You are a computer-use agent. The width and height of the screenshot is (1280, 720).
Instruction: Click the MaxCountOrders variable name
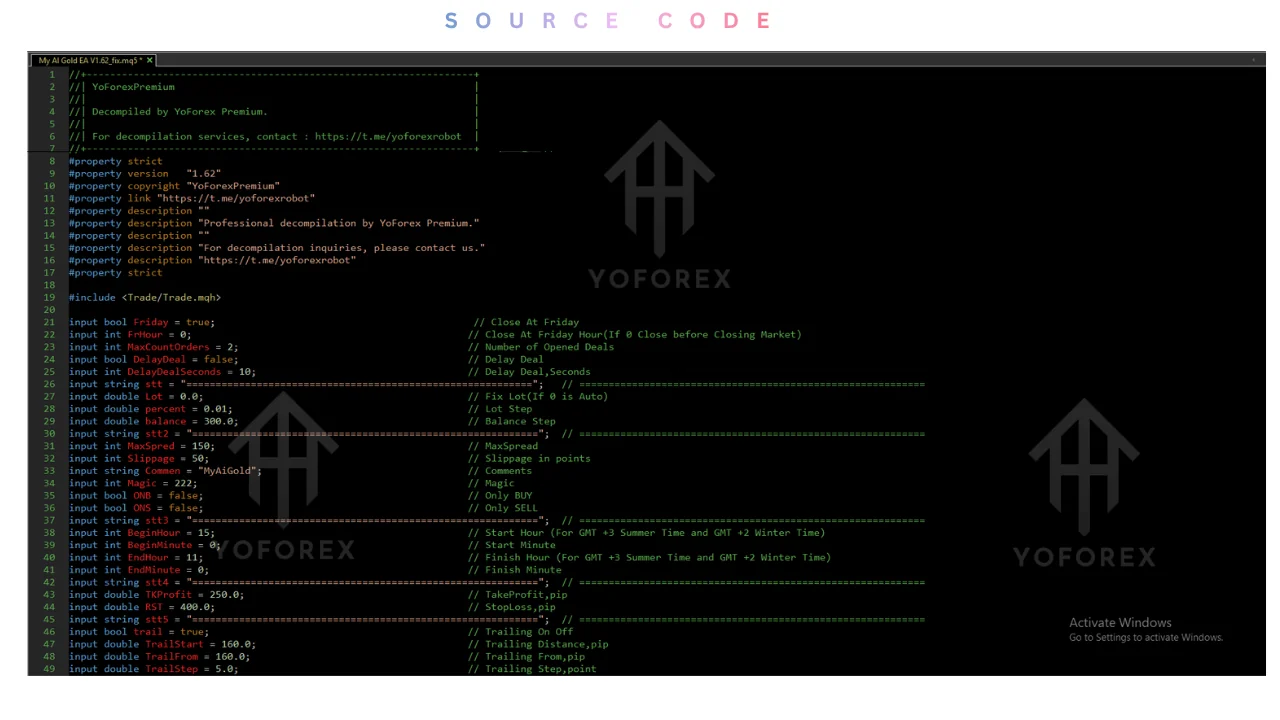(x=168, y=347)
